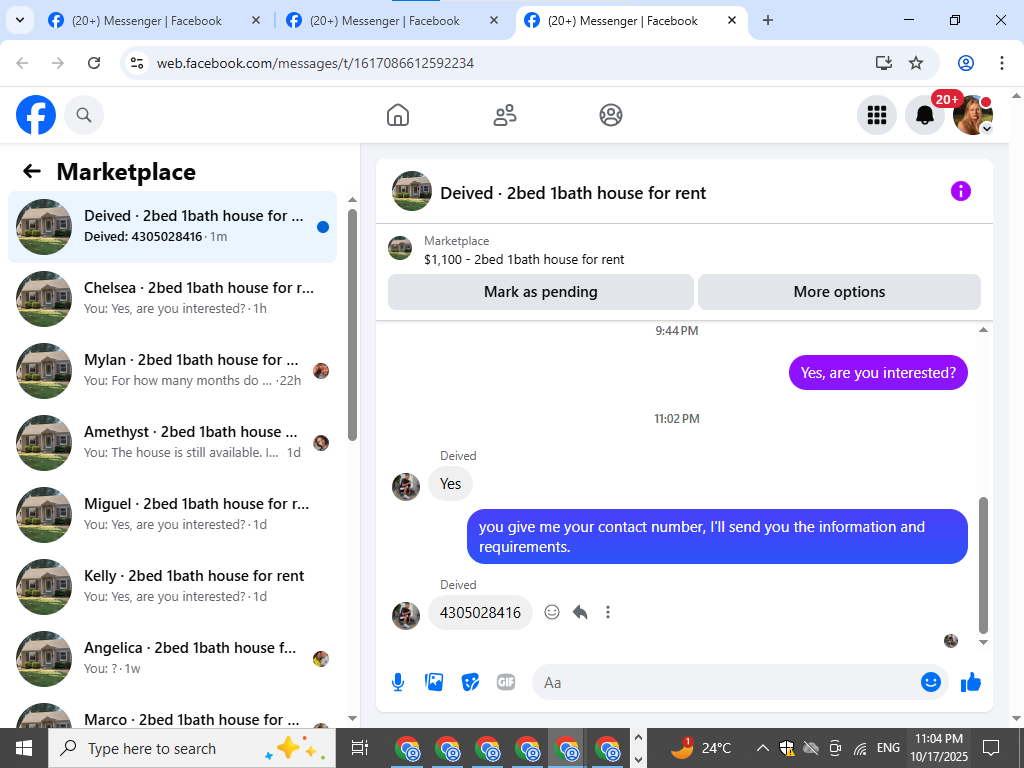The width and height of the screenshot is (1024, 768).
Task: Click the address bar URL
Action: 315,63
